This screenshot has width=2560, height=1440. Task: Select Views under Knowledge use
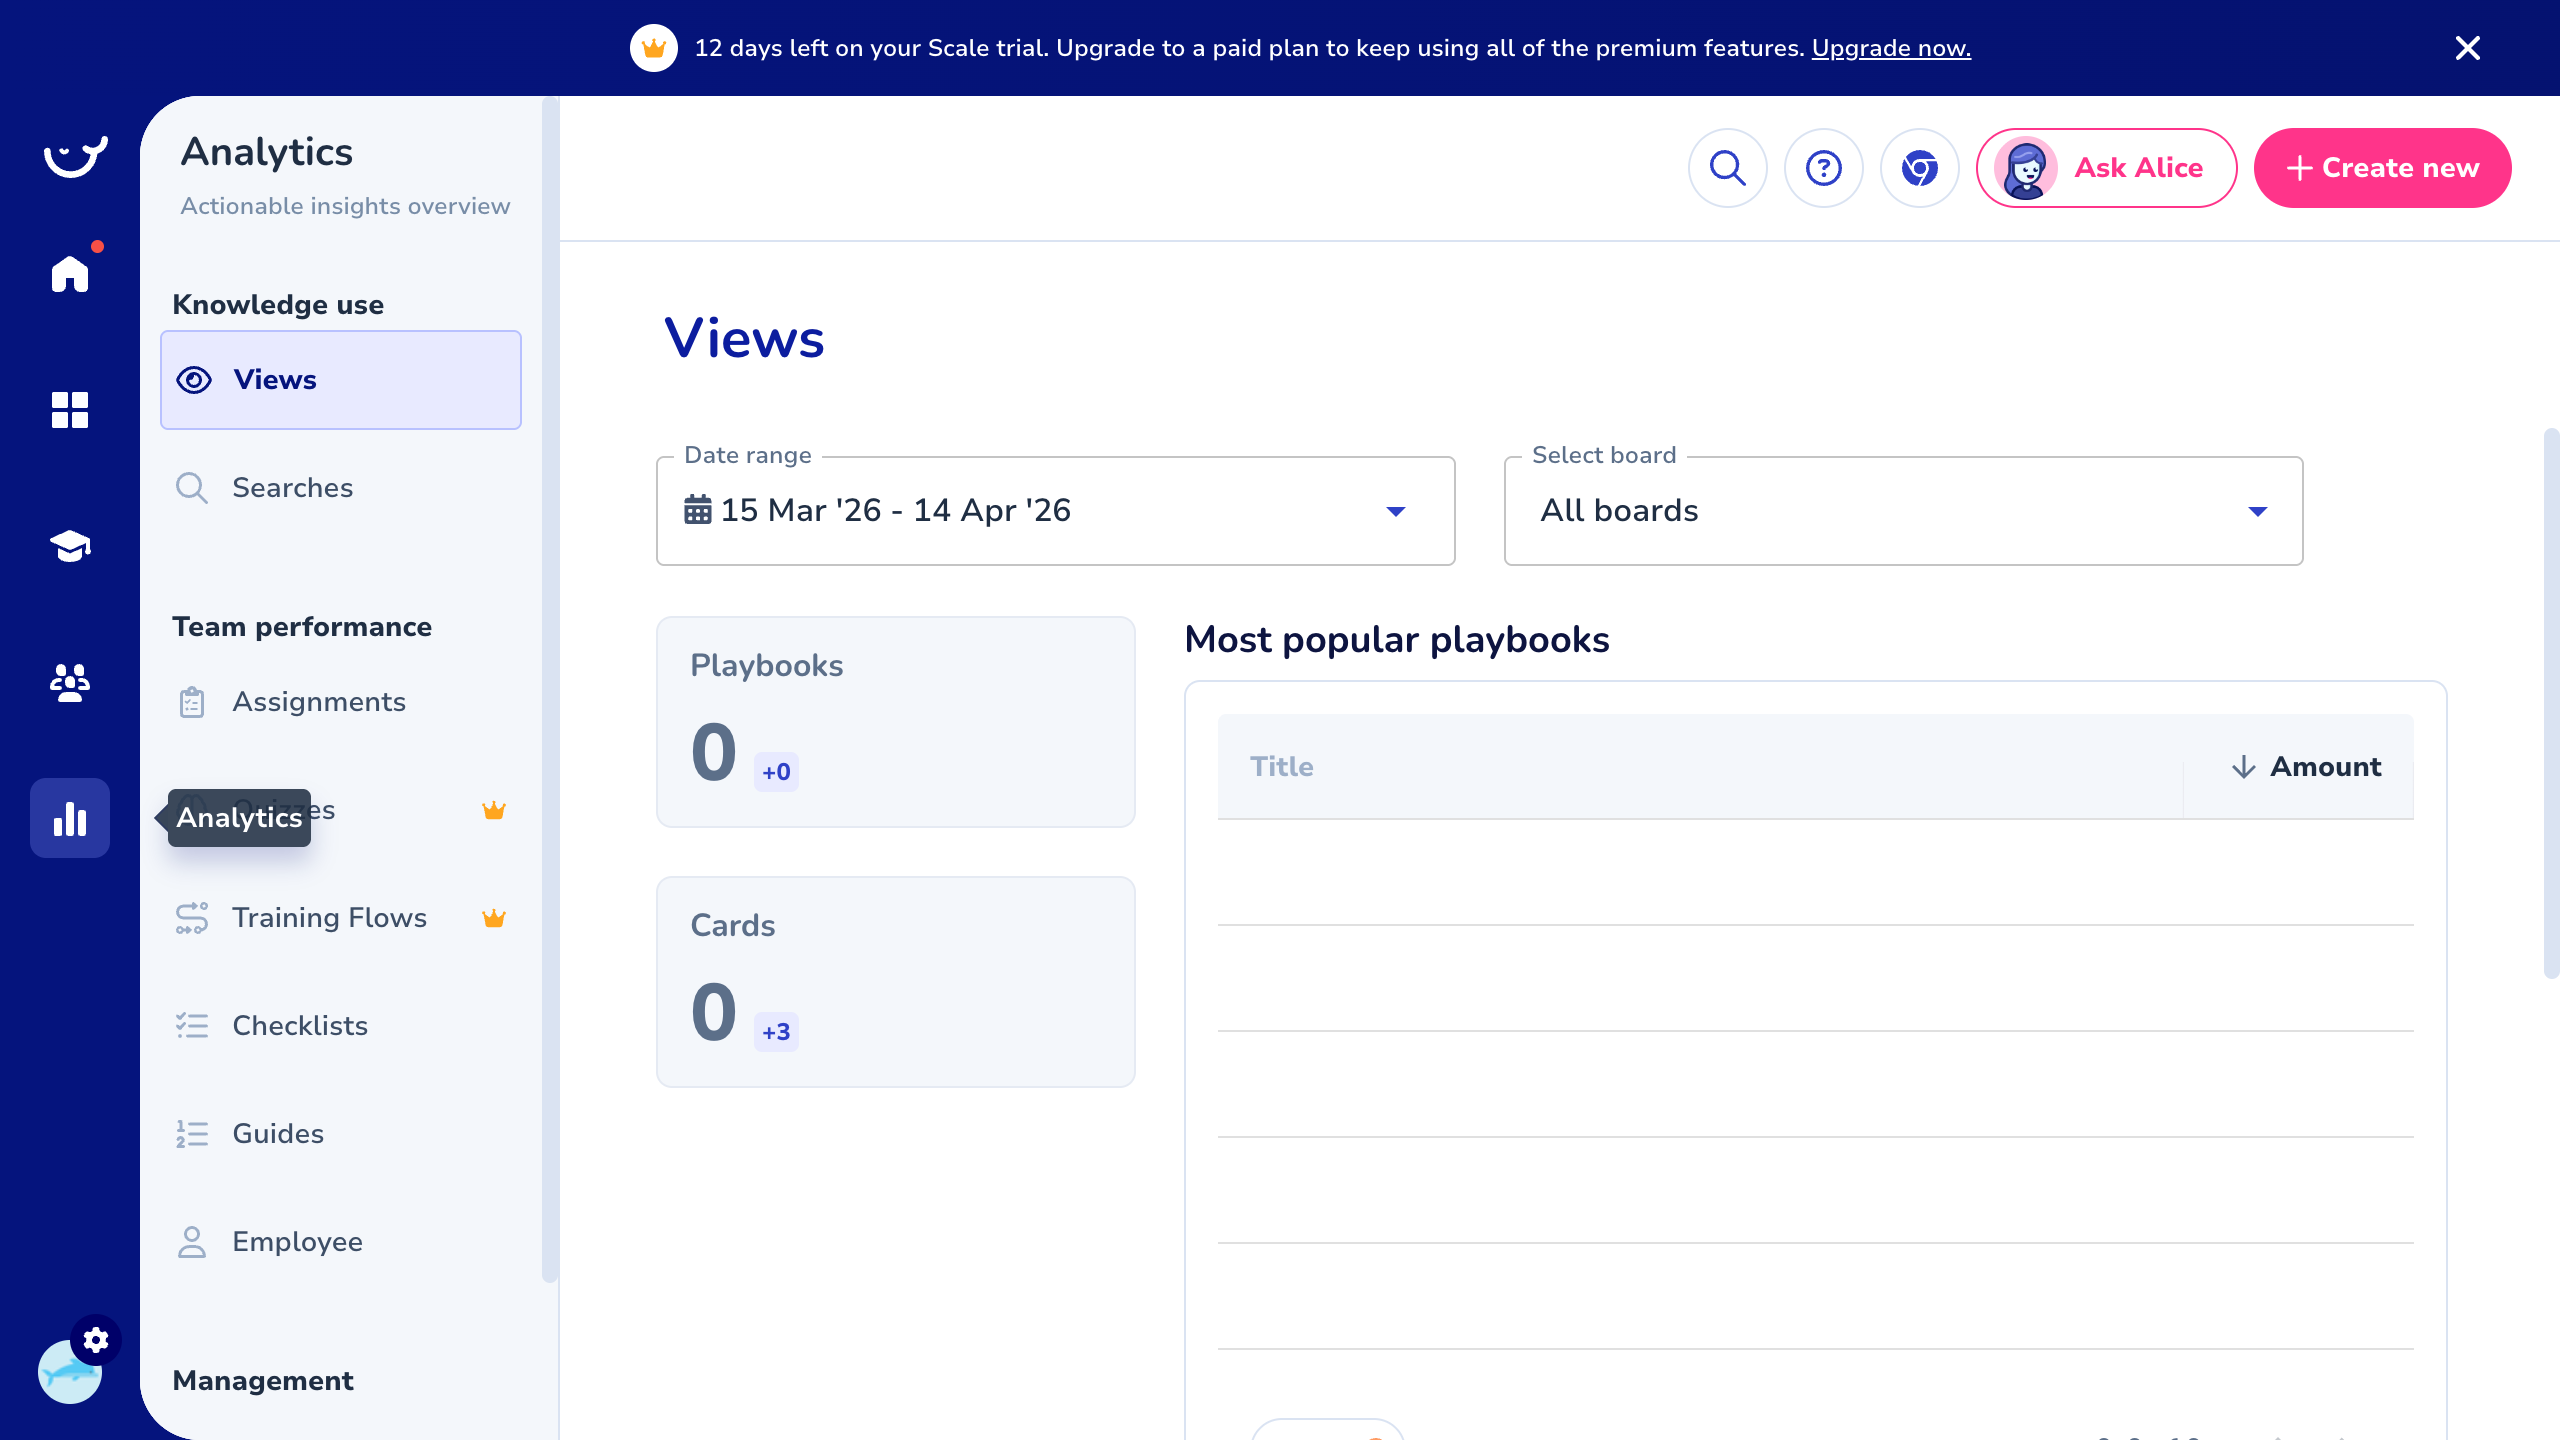tap(274, 380)
